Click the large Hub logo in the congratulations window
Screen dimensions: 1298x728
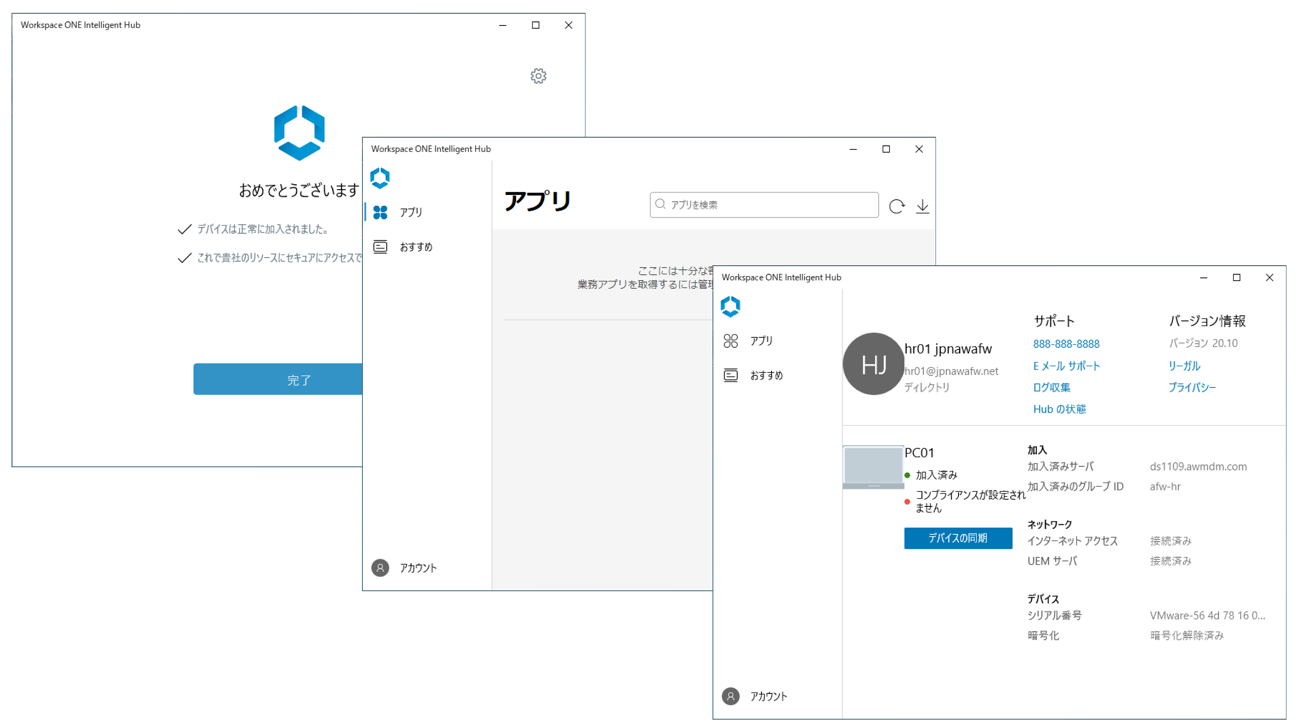pos(299,133)
